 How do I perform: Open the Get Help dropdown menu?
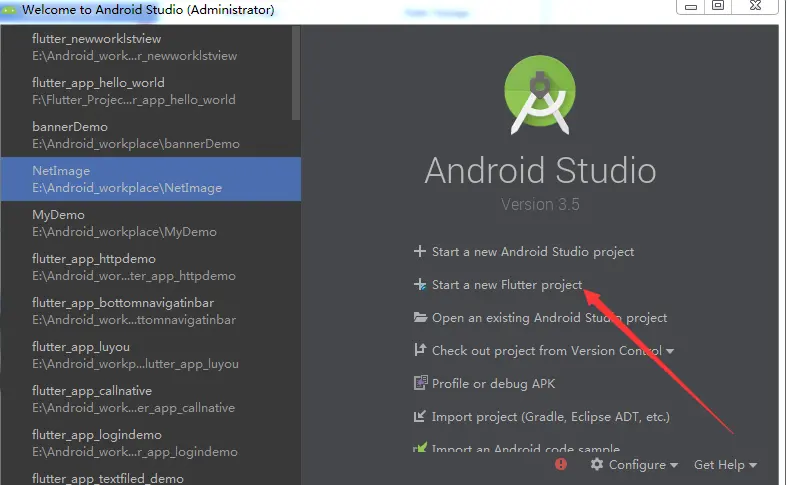(x=725, y=465)
